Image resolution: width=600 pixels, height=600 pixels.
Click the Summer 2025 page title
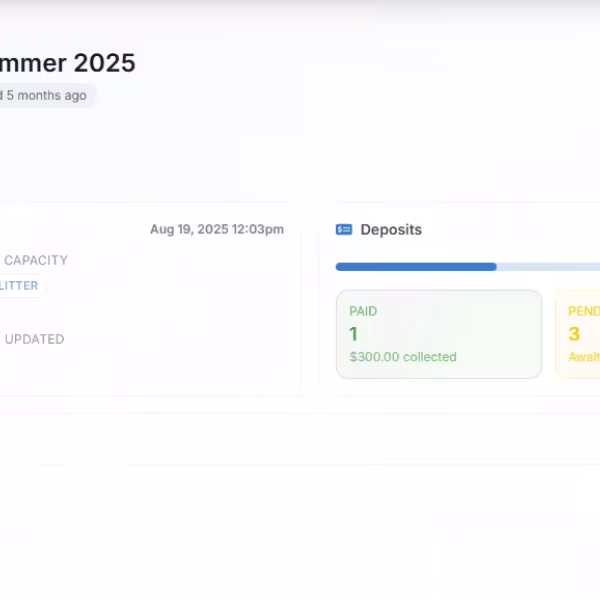point(66,62)
